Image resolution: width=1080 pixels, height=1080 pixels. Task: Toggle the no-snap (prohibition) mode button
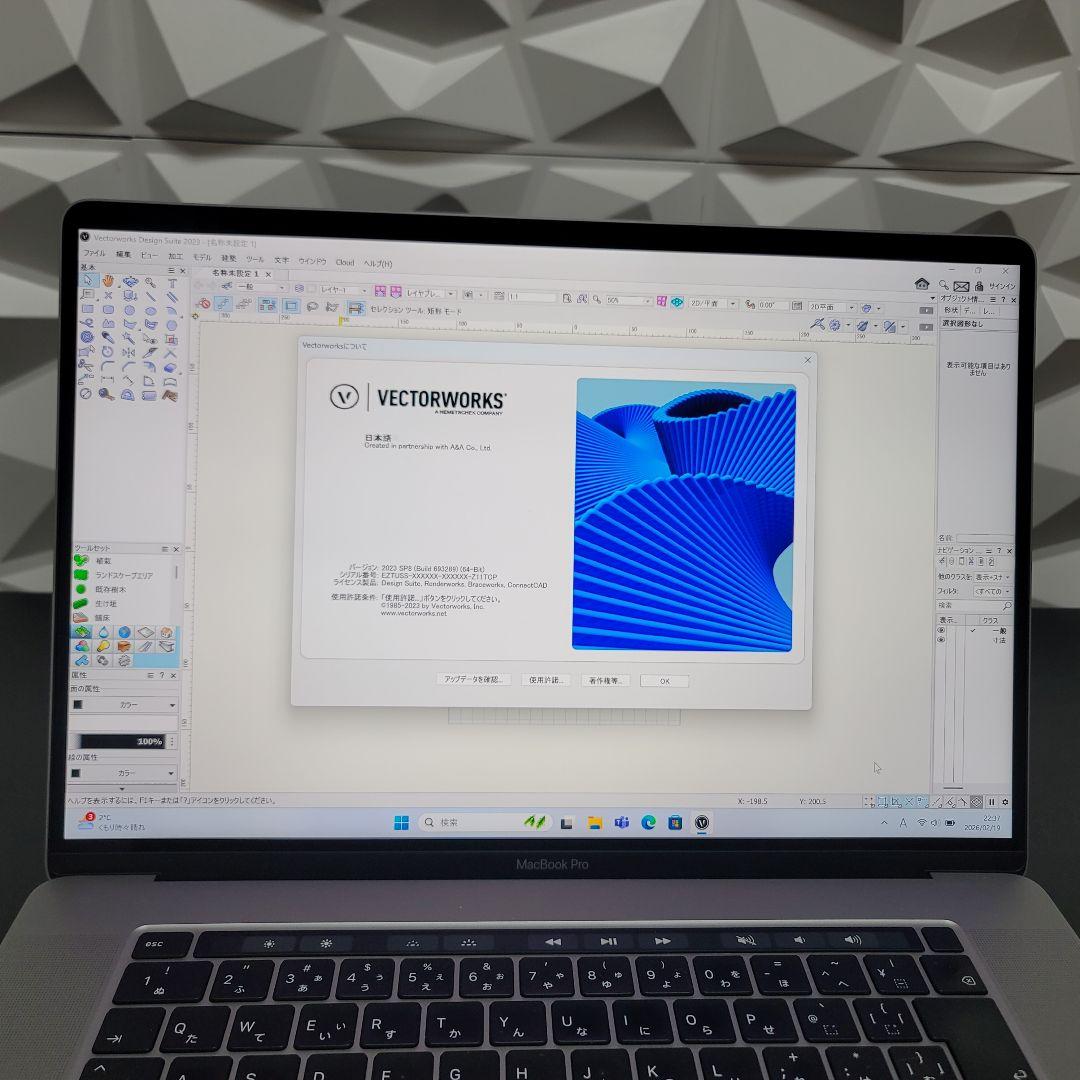[x=908, y=801]
